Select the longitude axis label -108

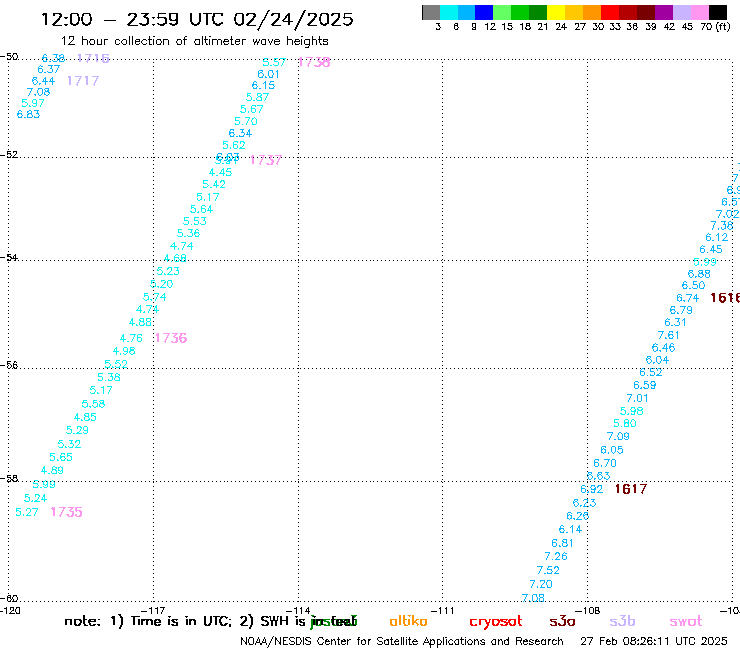coord(588,611)
